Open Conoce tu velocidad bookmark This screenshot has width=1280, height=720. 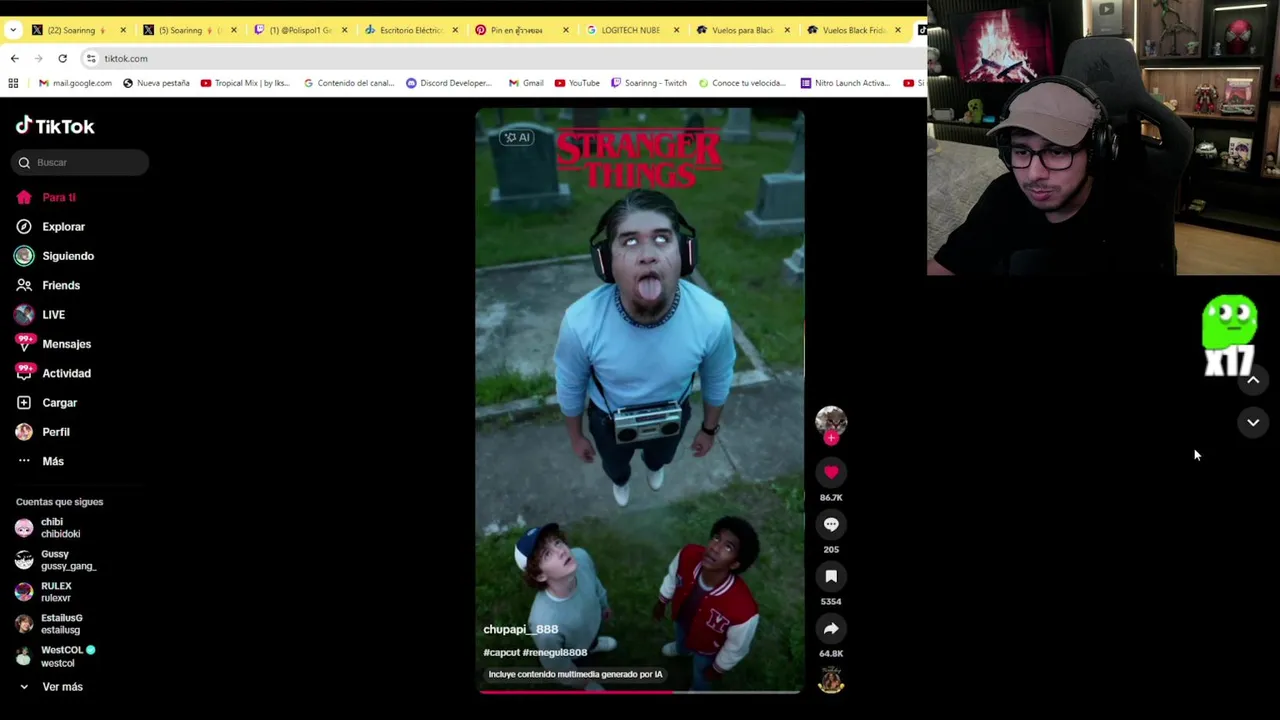pyautogui.click(x=742, y=83)
